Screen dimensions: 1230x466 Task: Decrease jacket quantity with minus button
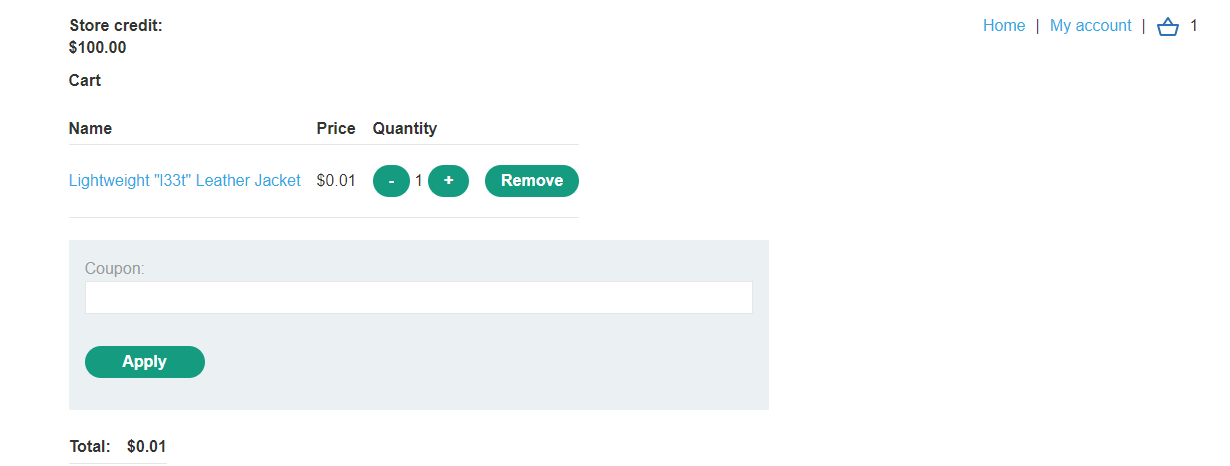tap(391, 181)
